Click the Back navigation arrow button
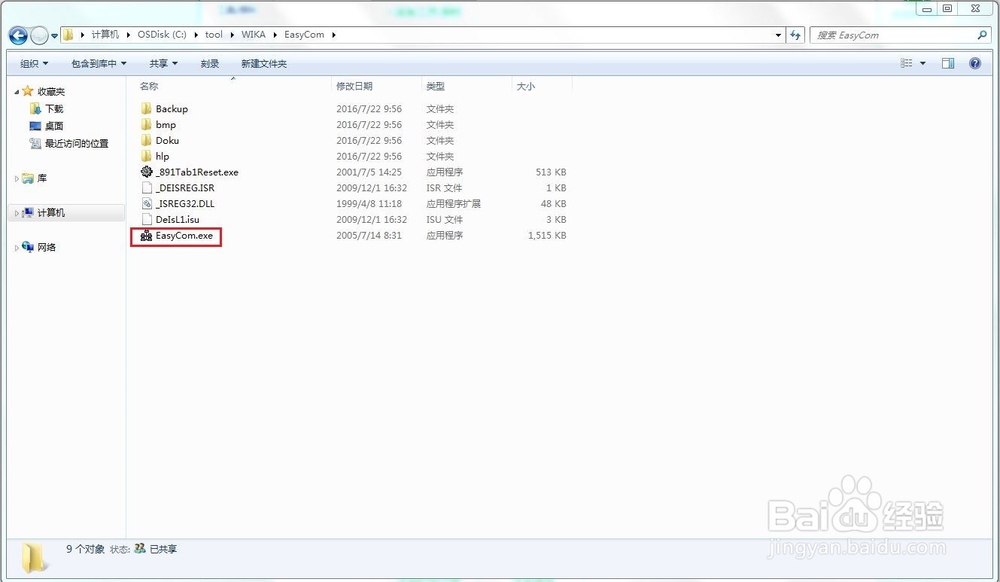Screen dimensions: 1000x582 (x=18, y=35)
